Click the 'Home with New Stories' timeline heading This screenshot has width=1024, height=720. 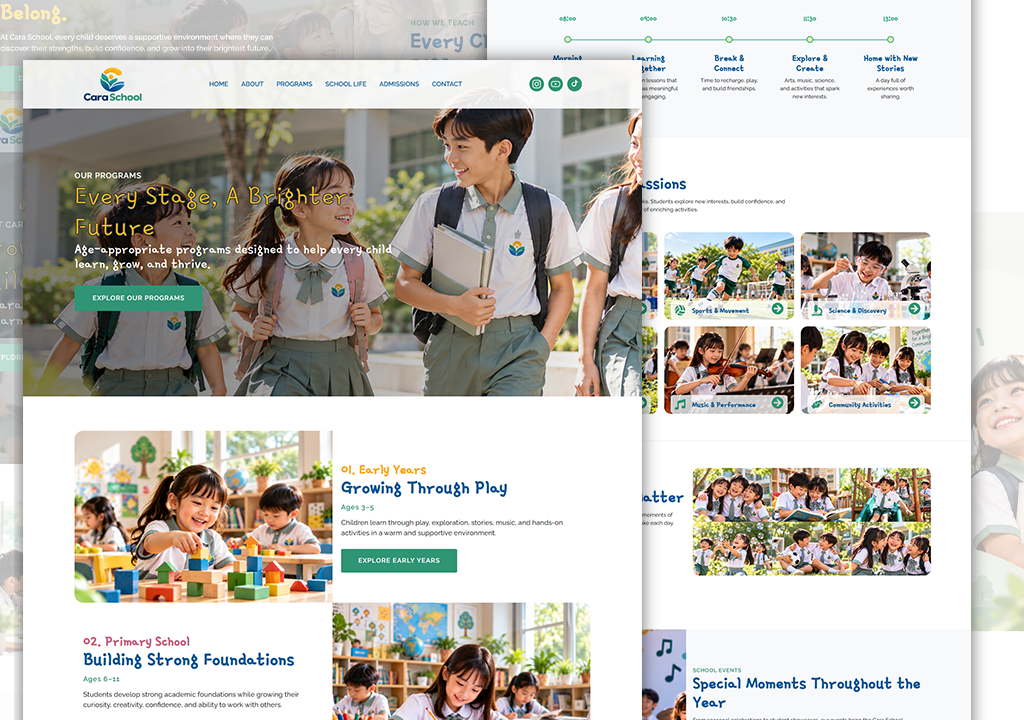tap(891, 63)
